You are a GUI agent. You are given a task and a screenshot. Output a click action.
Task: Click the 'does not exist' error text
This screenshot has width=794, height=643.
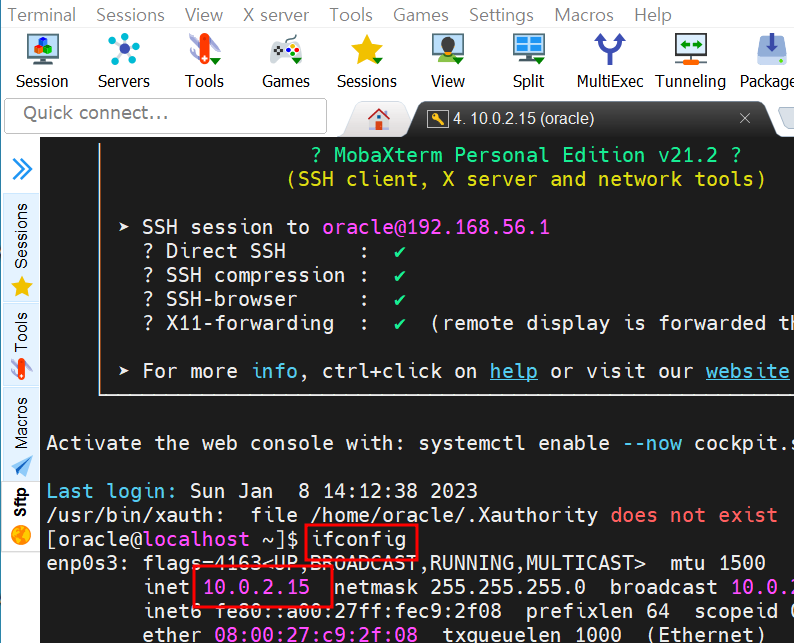pyautogui.click(x=694, y=515)
